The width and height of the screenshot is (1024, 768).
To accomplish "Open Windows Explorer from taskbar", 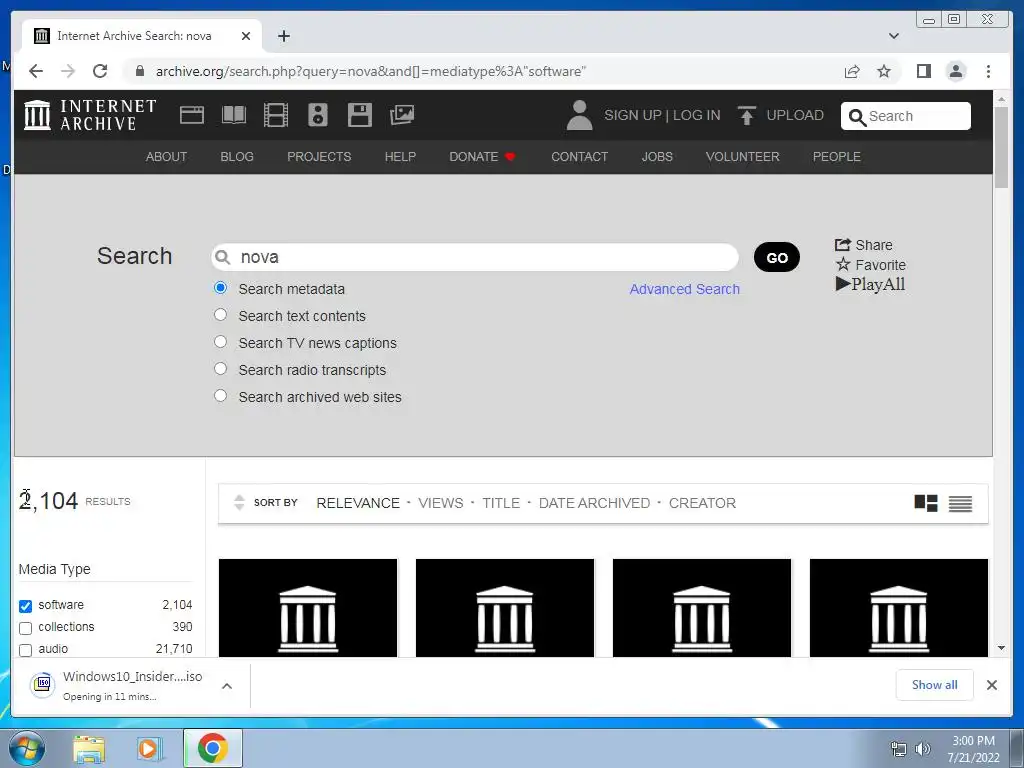I will click(89, 748).
